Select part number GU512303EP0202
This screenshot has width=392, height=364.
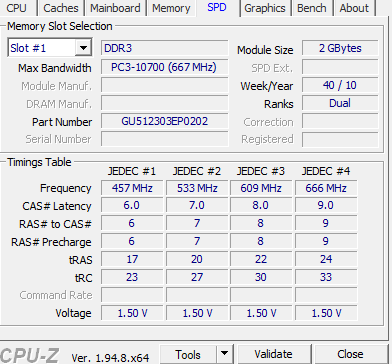(165, 121)
